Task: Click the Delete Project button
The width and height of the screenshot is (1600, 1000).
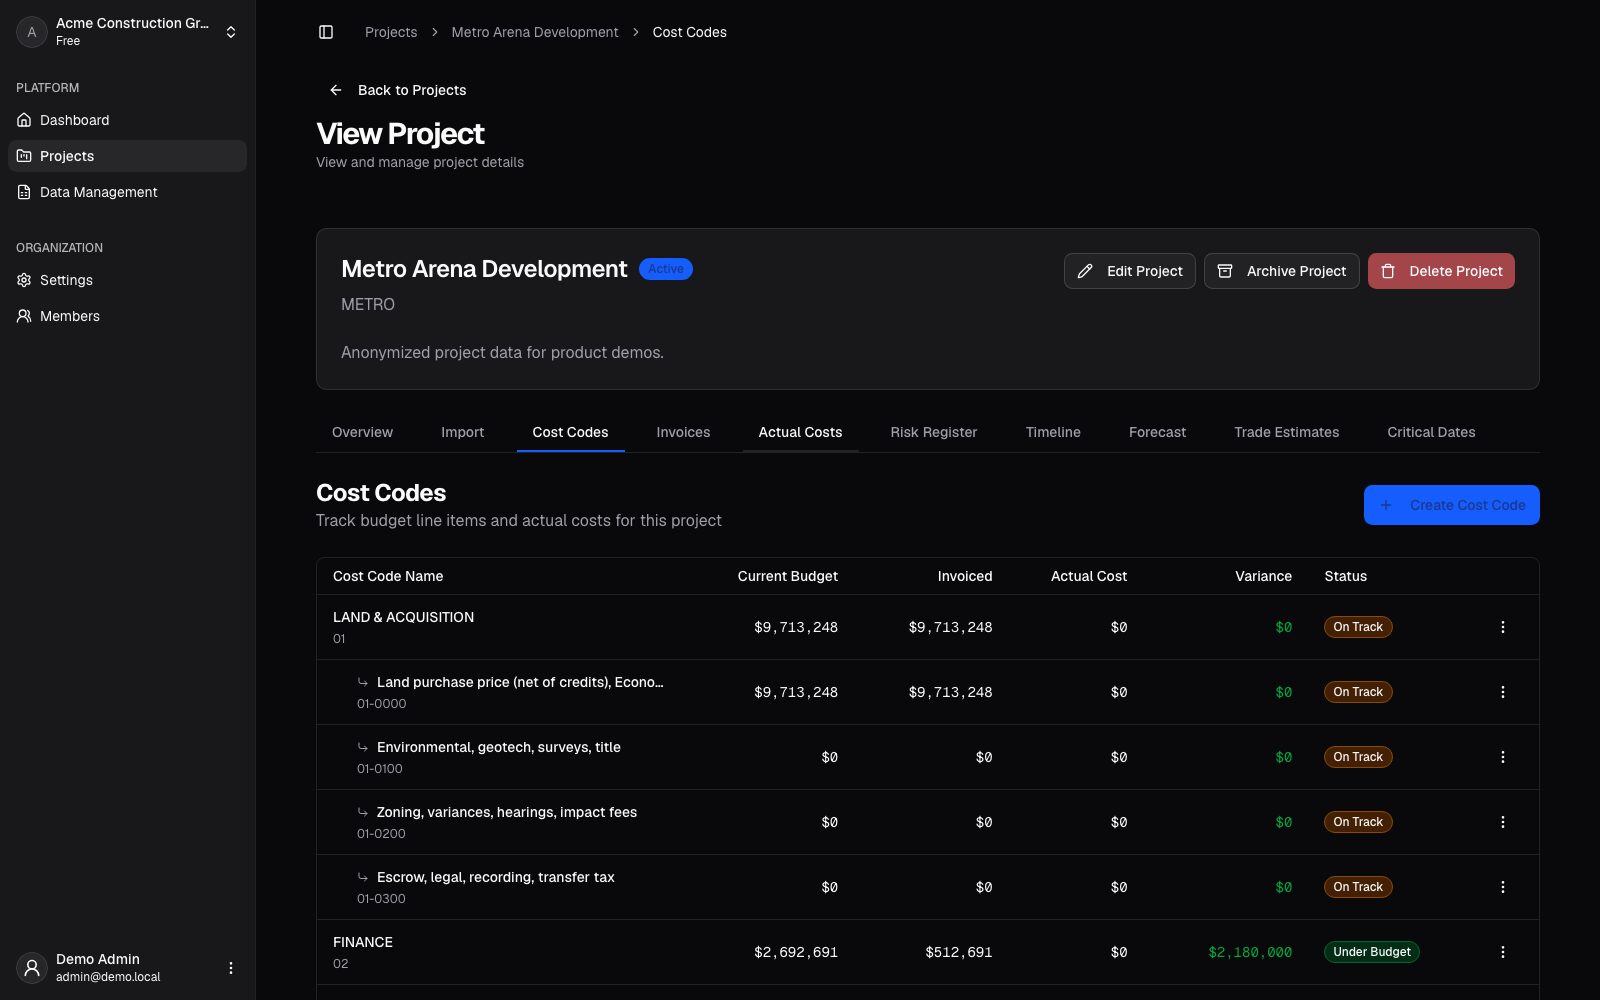Action: tap(1441, 271)
